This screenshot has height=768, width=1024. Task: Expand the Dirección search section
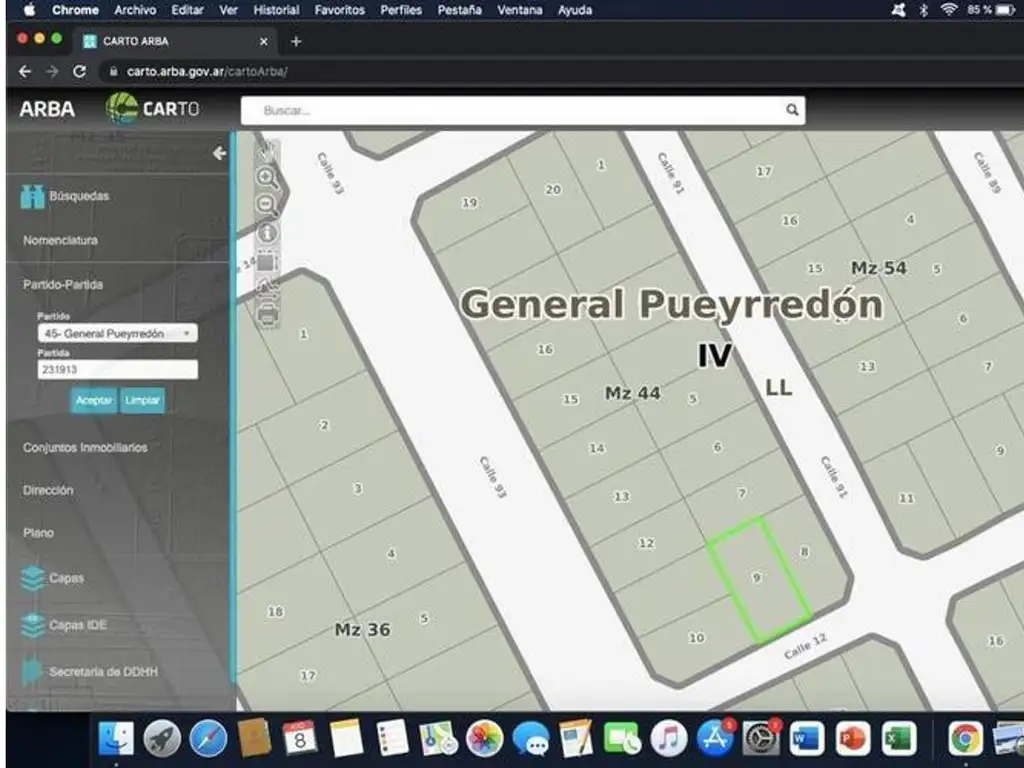pyautogui.click(x=48, y=491)
